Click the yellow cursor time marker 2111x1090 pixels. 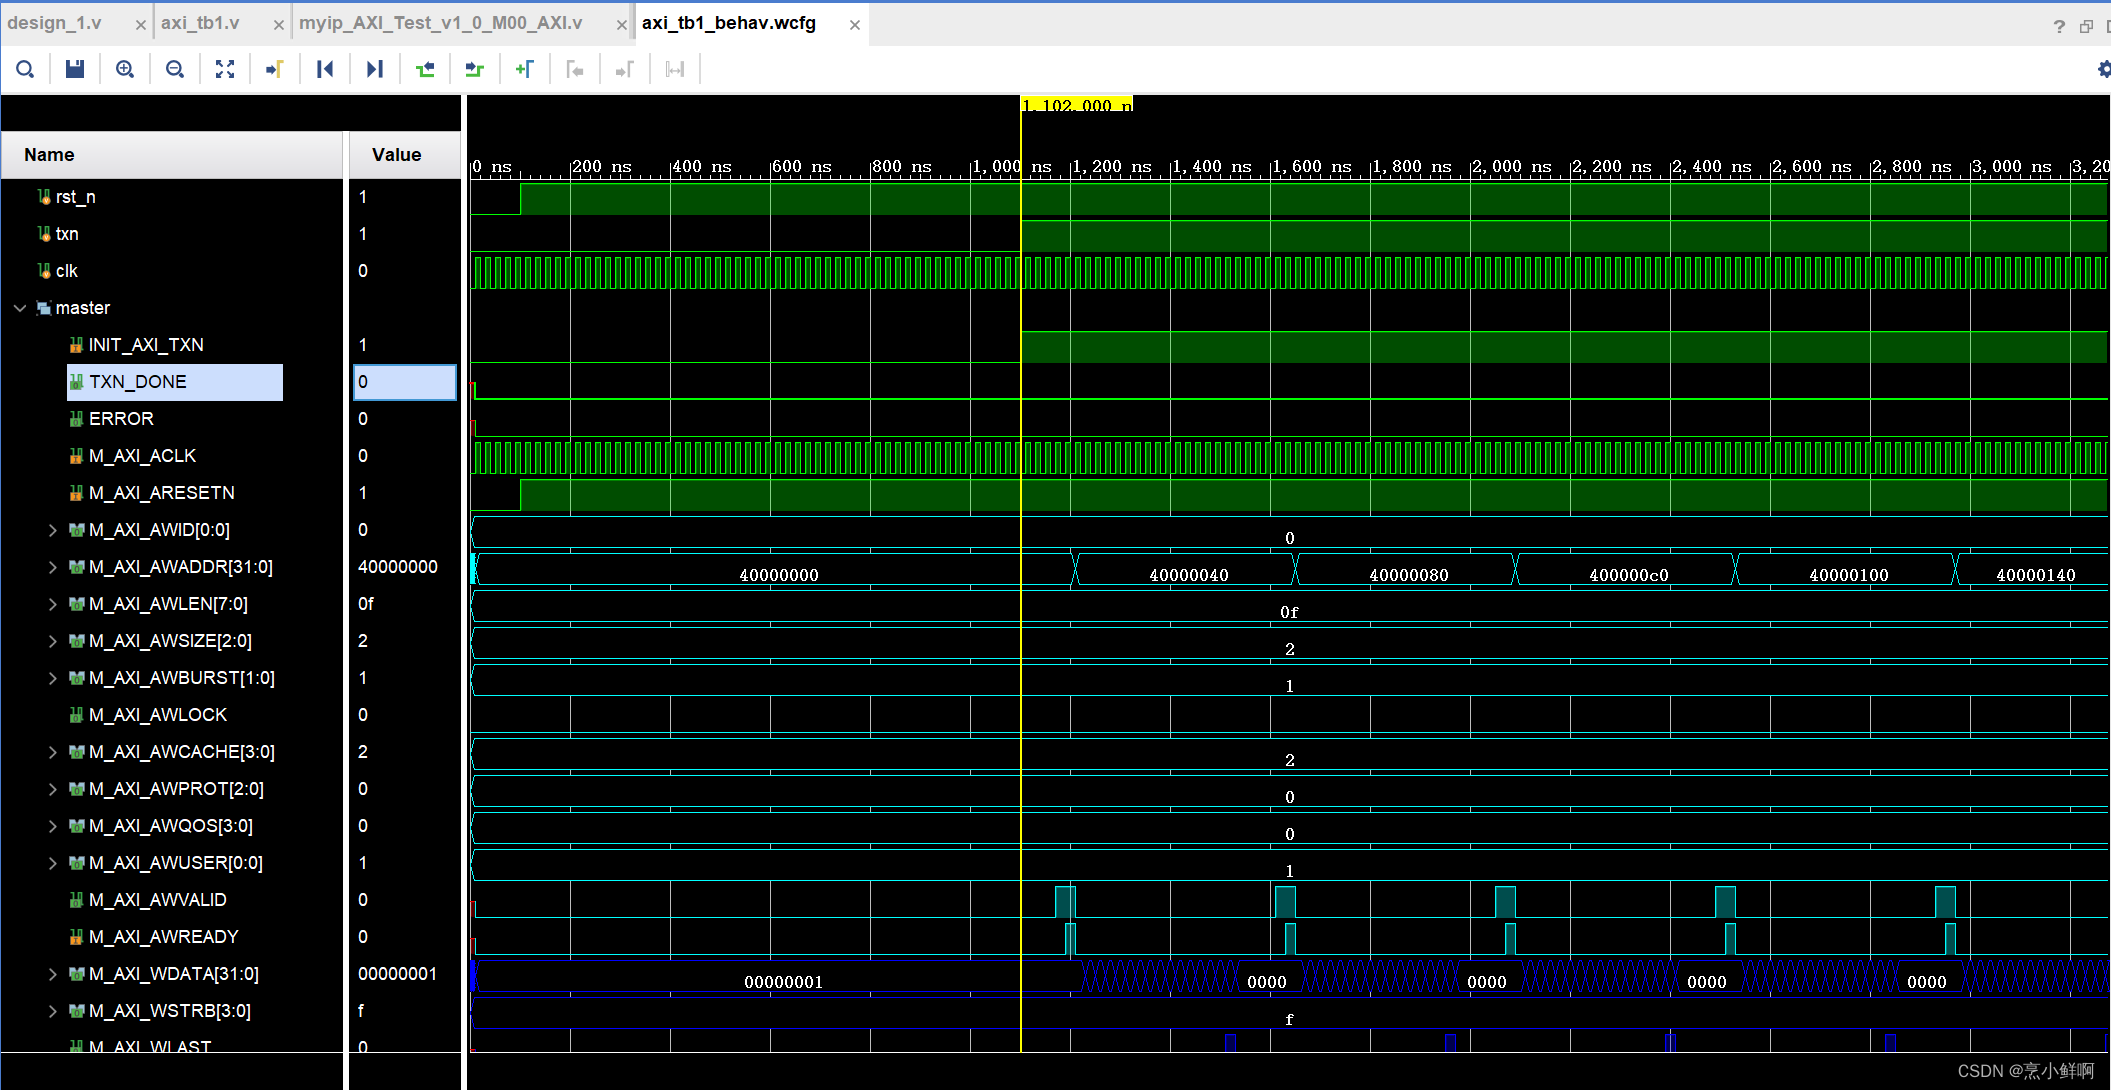(x=1077, y=105)
